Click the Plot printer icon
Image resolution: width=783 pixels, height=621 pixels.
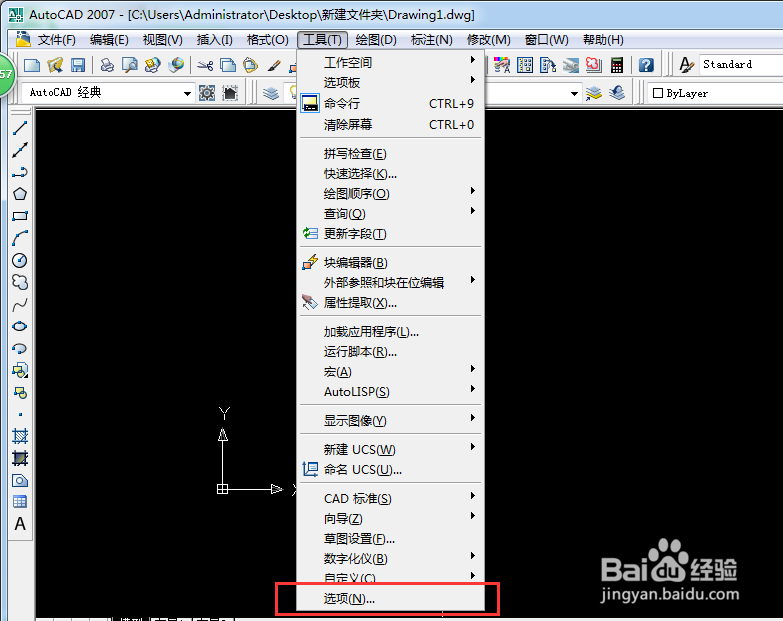(x=107, y=65)
